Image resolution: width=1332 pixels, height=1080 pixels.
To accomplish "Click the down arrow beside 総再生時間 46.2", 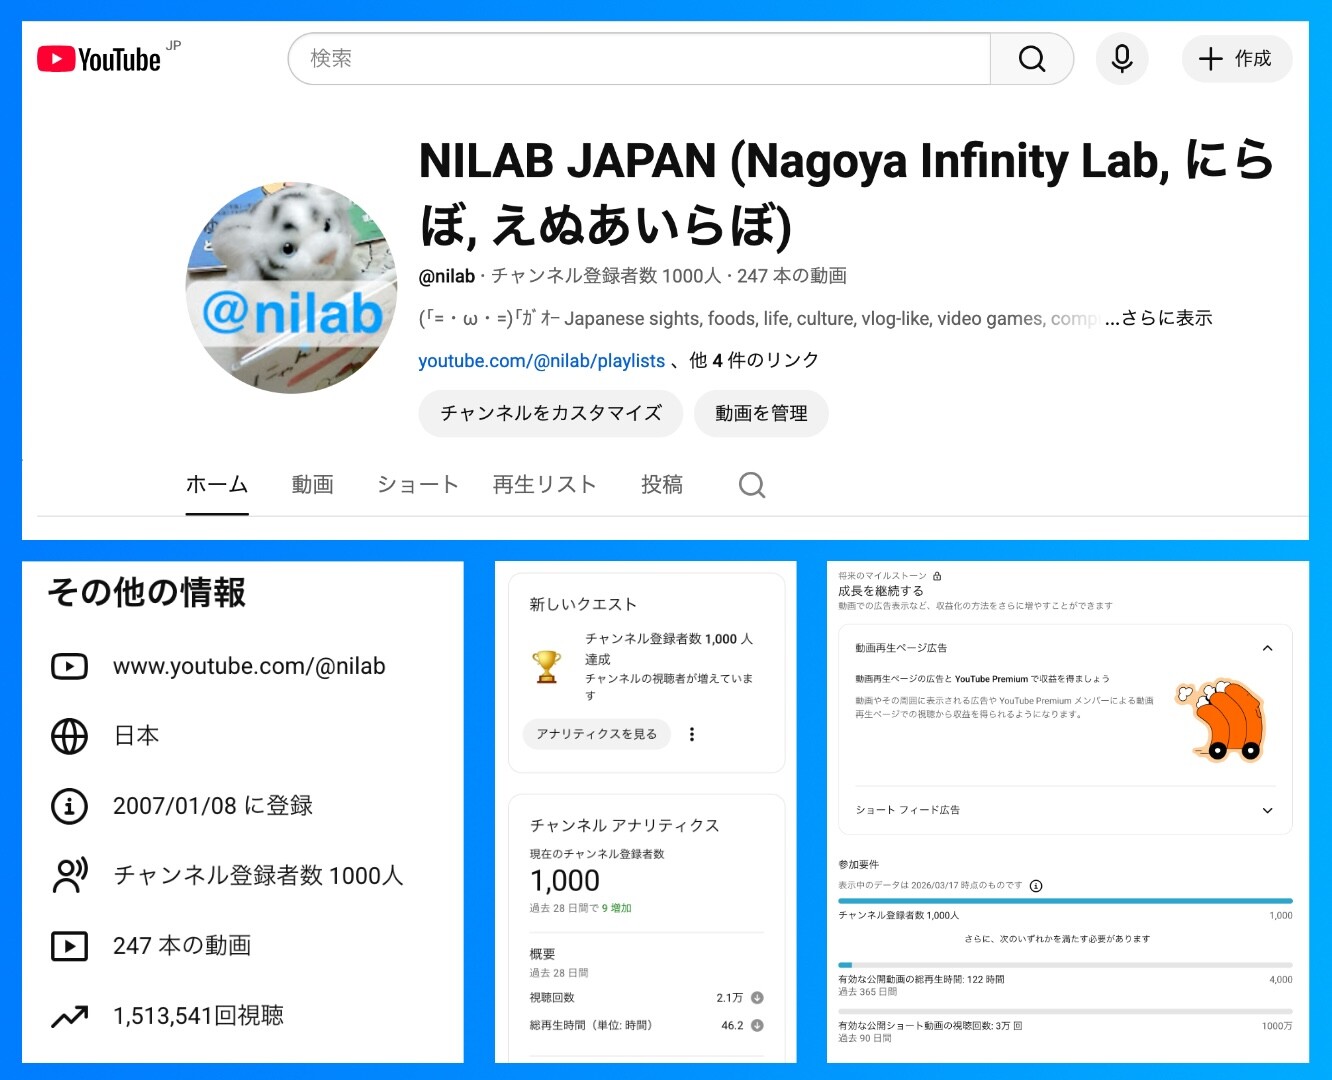I will (757, 1025).
